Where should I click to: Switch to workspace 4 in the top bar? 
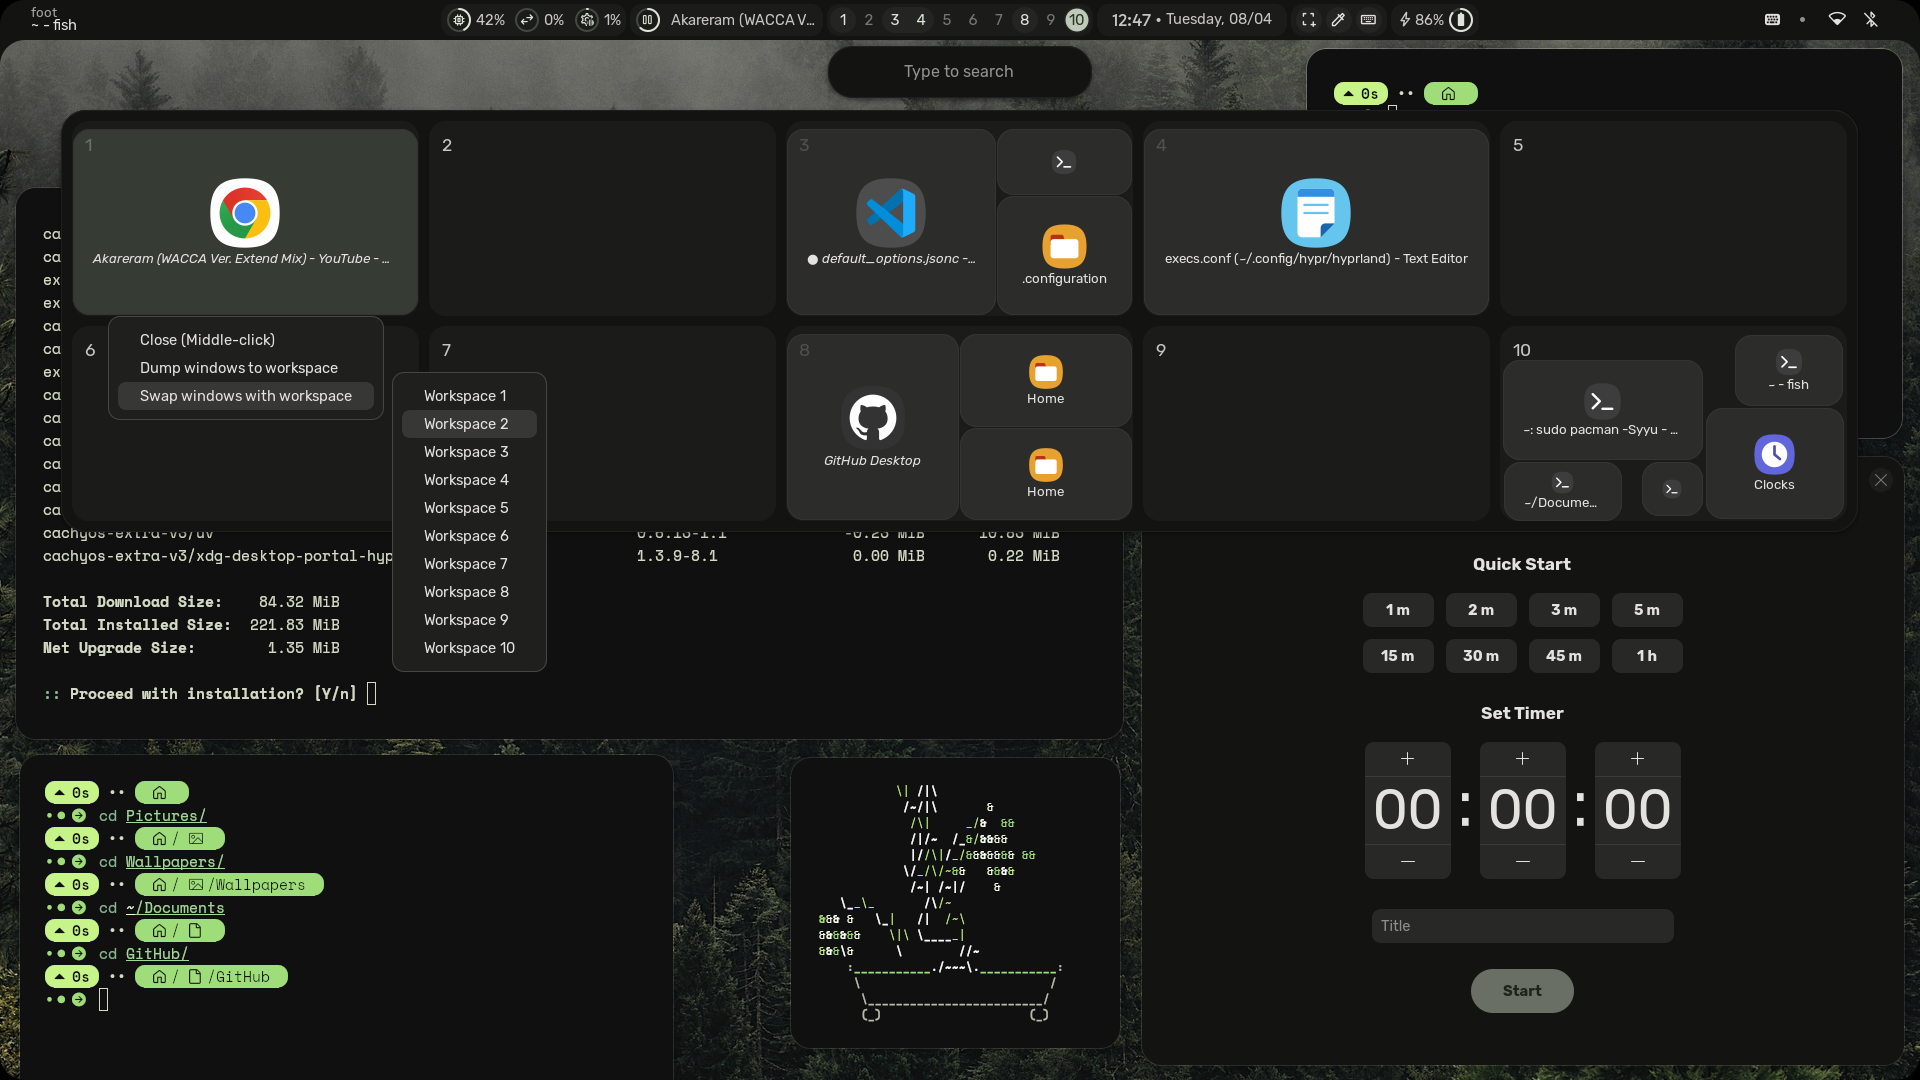tap(921, 19)
